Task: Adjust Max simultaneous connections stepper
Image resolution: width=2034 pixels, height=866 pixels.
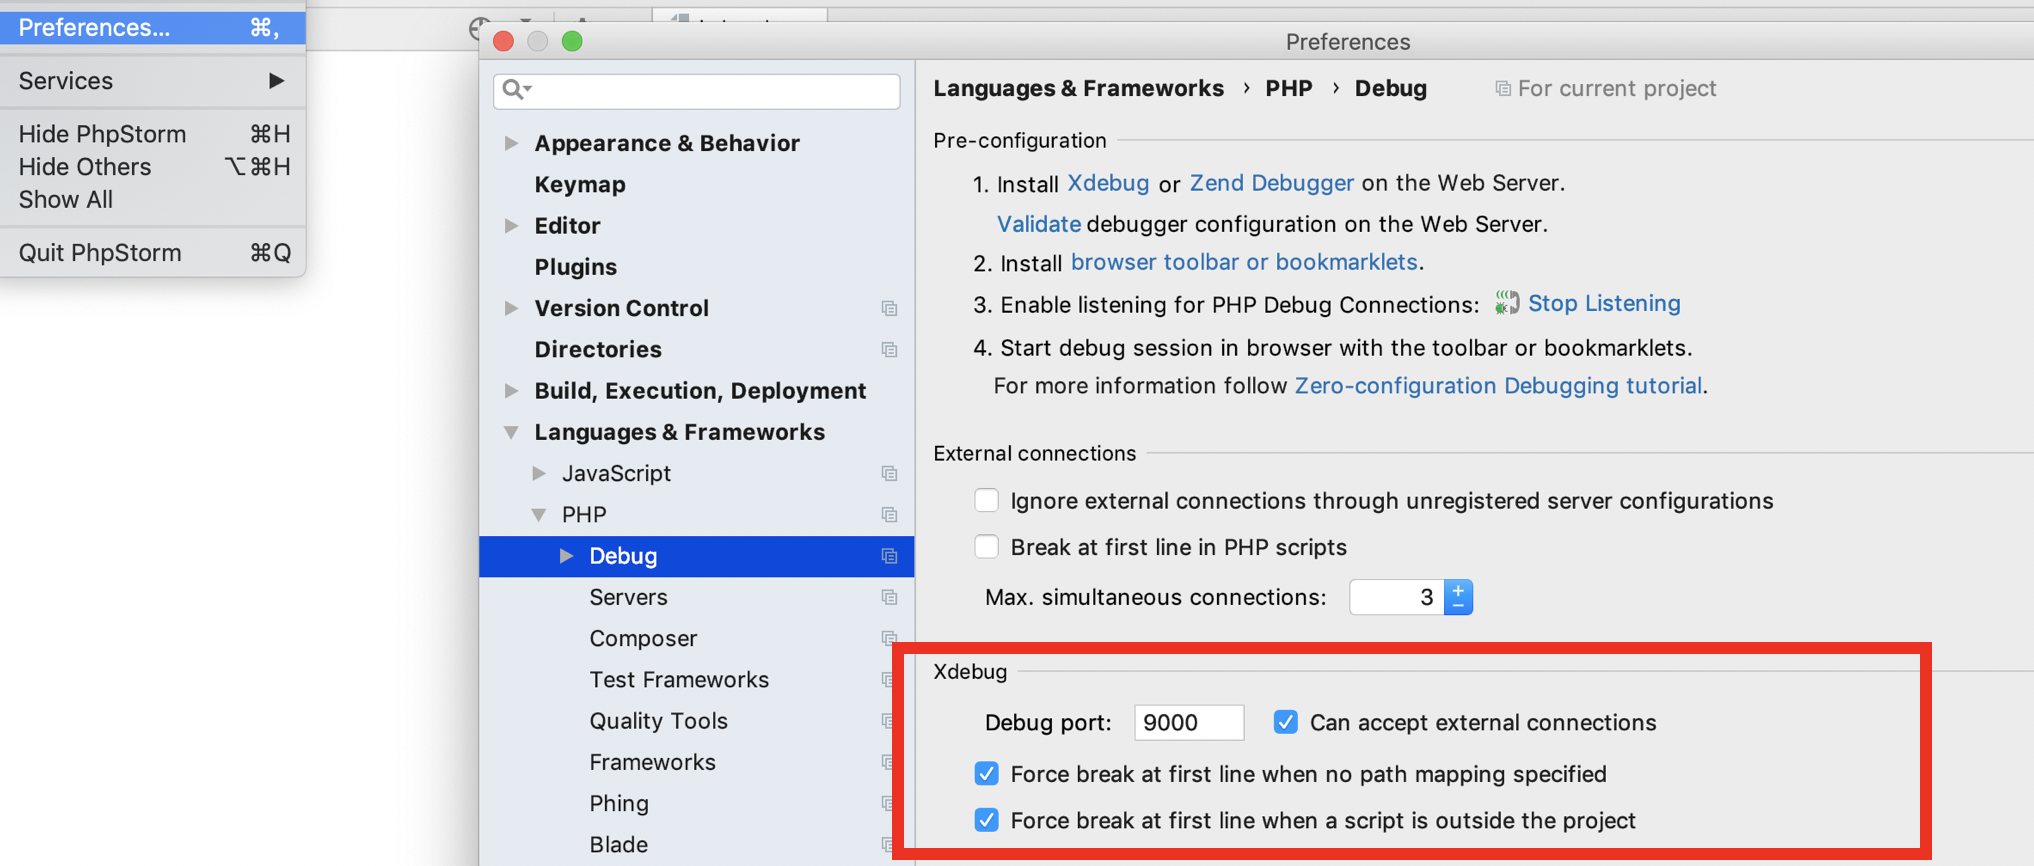Action: coord(1458,597)
